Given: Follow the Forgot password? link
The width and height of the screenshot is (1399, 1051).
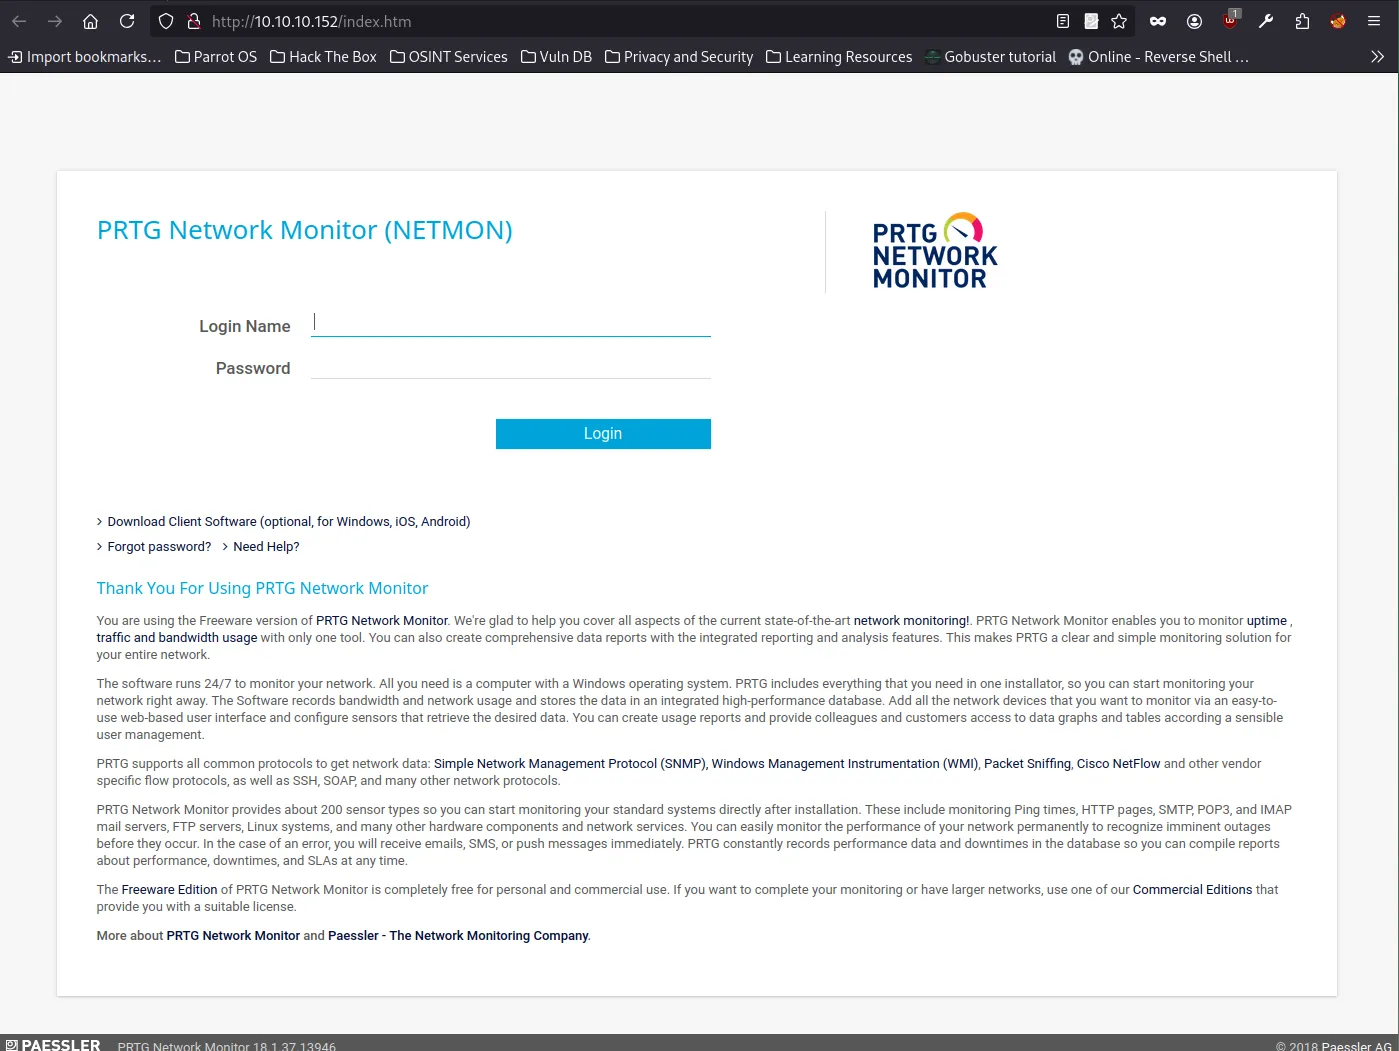Looking at the screenshot, I should click(x=159, y=547).
